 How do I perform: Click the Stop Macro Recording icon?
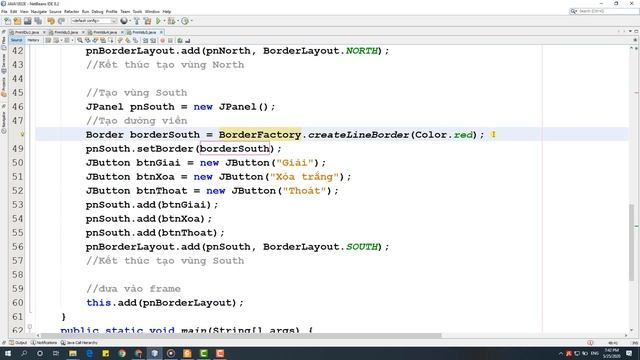(170, 40)
